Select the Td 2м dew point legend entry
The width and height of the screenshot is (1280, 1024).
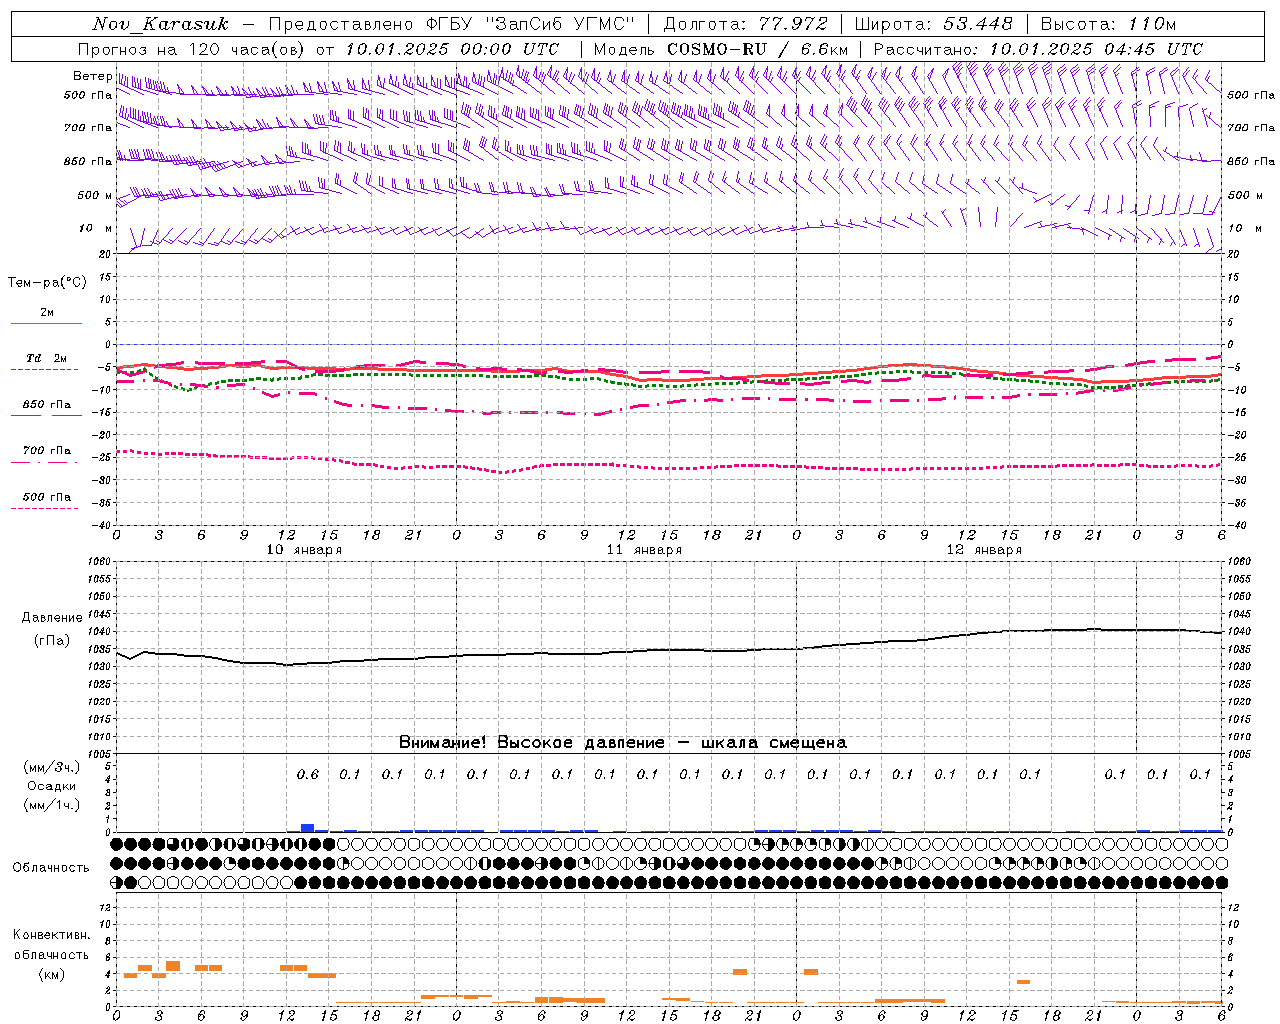[46, 358]
